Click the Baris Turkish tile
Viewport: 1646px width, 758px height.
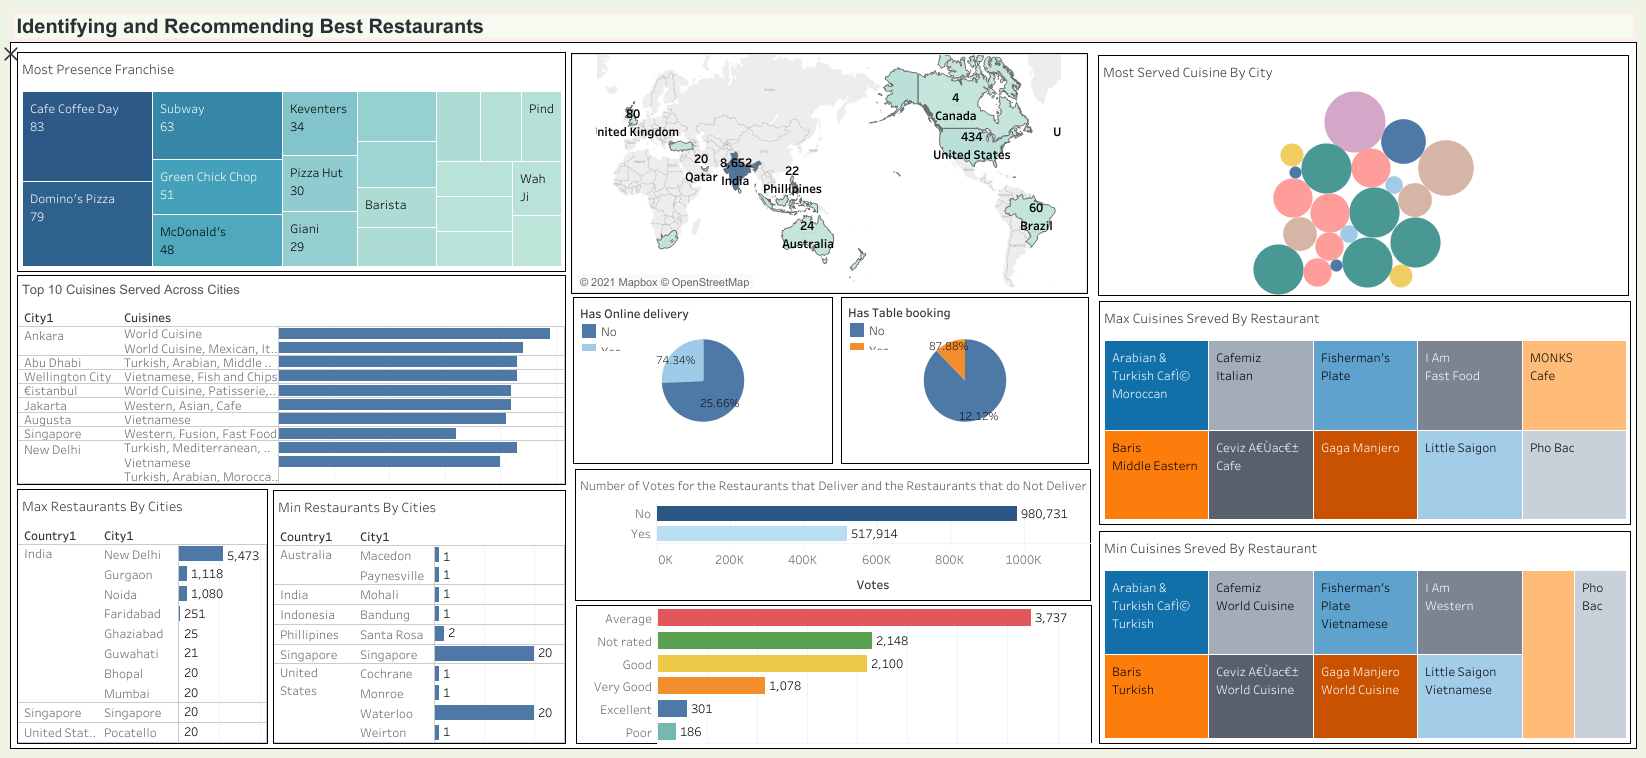coord(1156,696)
